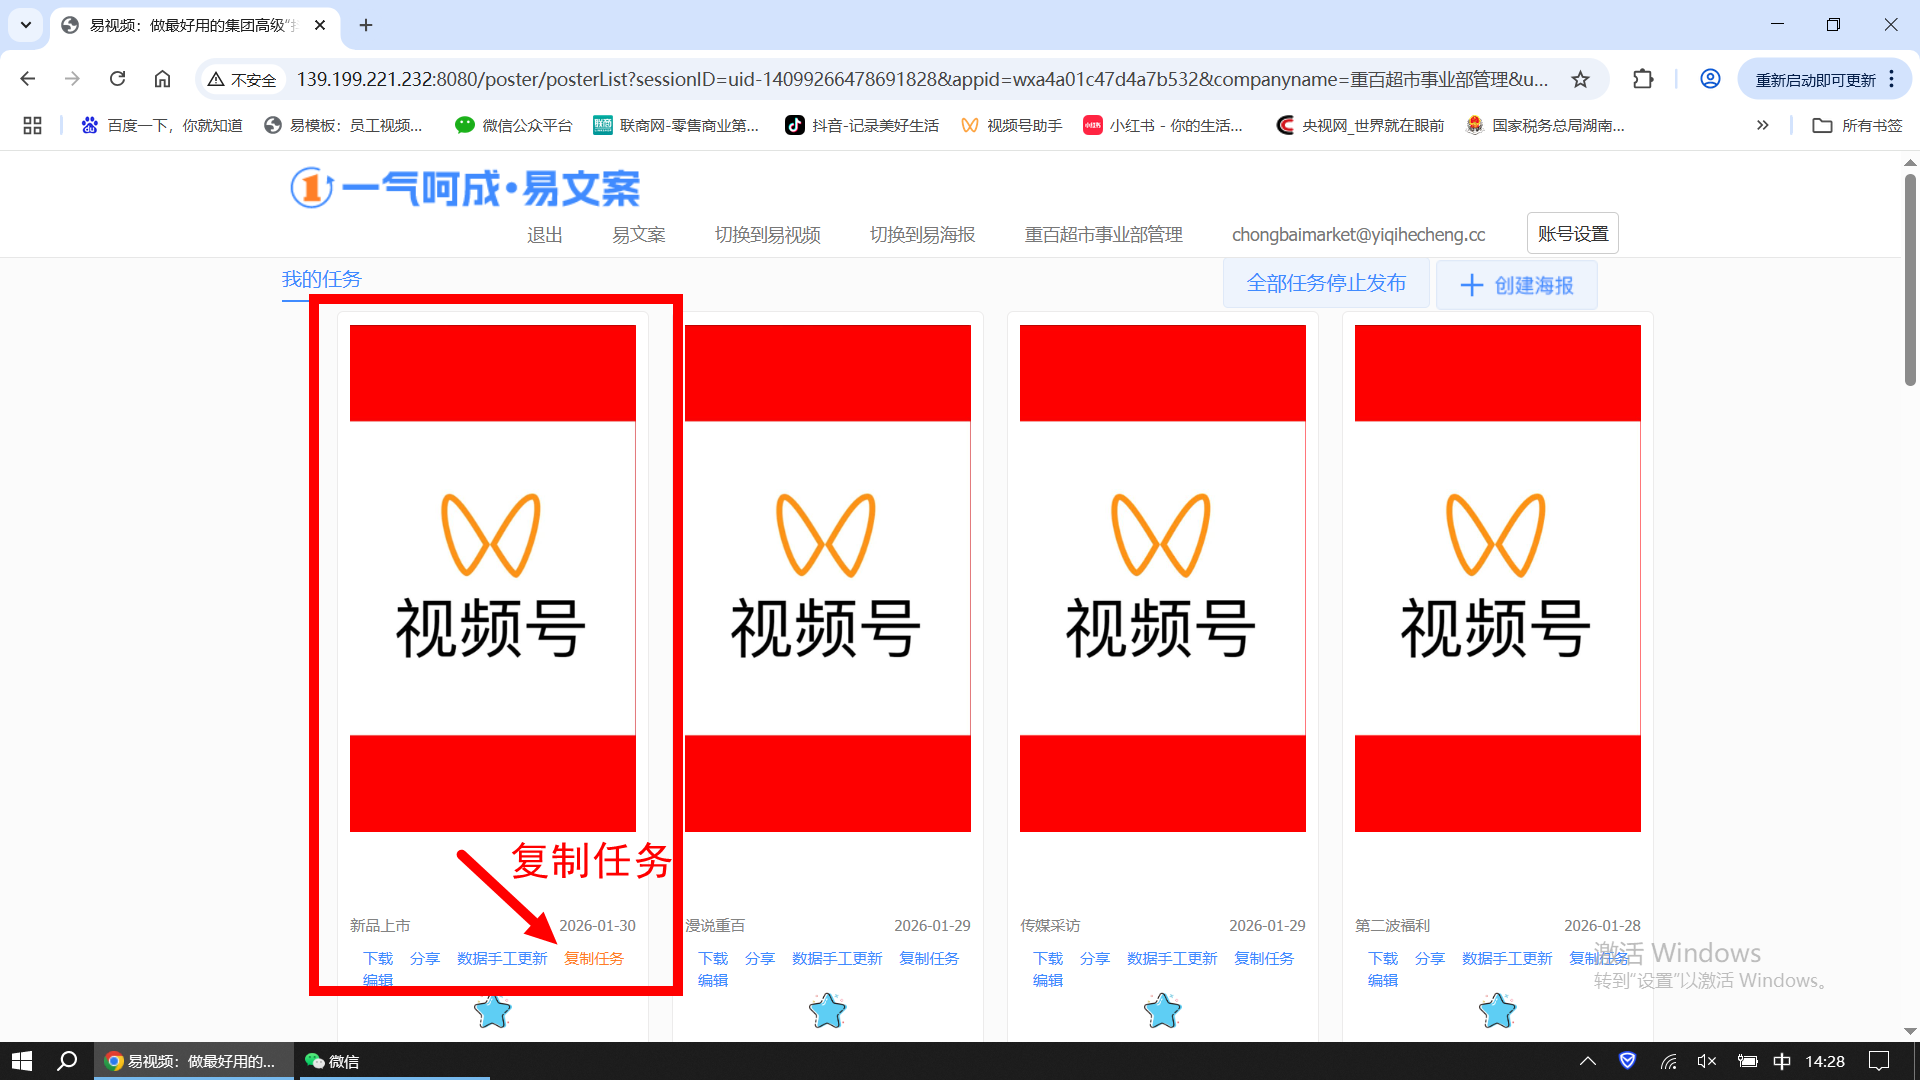This screenshot has width=1920, height=1080.
Task: Click 下载 for 新品上市 task
Action: (378, 958)
